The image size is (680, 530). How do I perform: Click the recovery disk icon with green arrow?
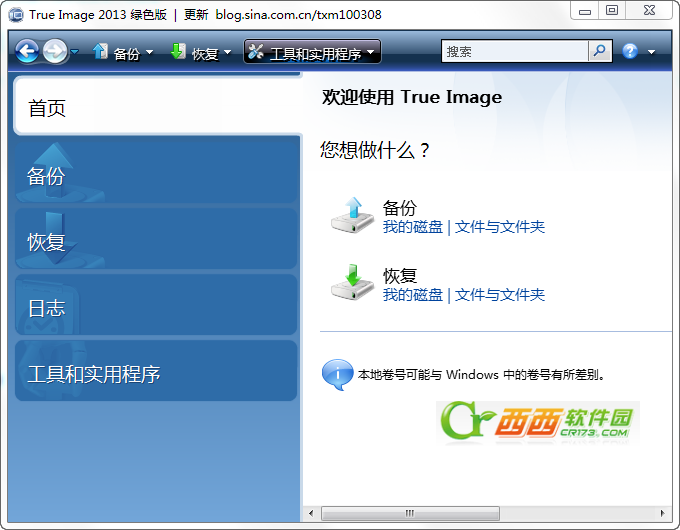point(353,283)
